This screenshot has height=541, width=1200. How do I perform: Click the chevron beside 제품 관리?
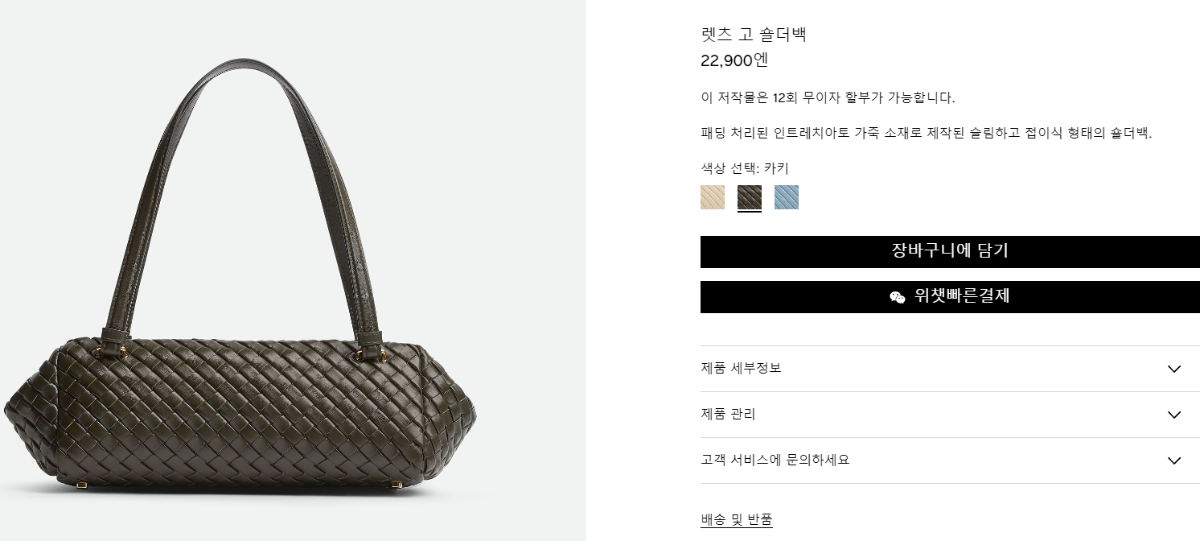(x=1174, y=415)
